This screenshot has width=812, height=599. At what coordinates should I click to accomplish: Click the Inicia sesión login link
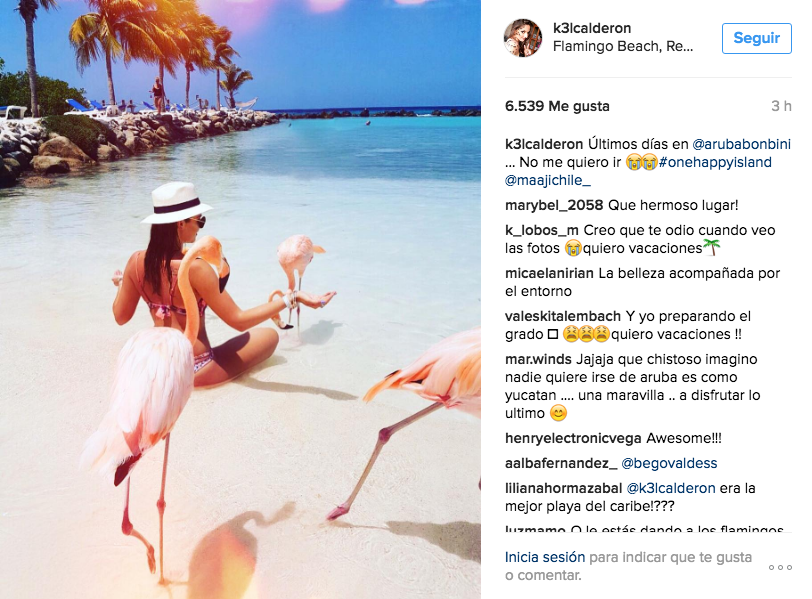click(x=545, y=557)
